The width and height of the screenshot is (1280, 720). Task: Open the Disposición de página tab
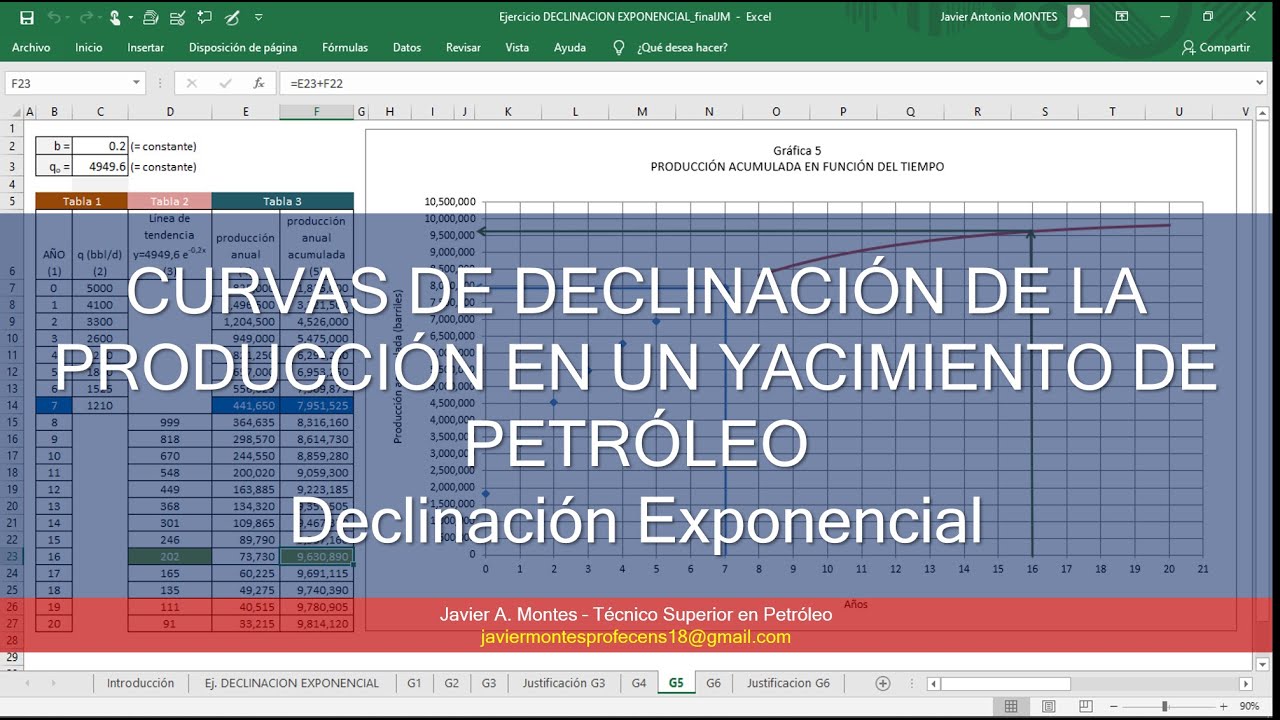[243, 47]
